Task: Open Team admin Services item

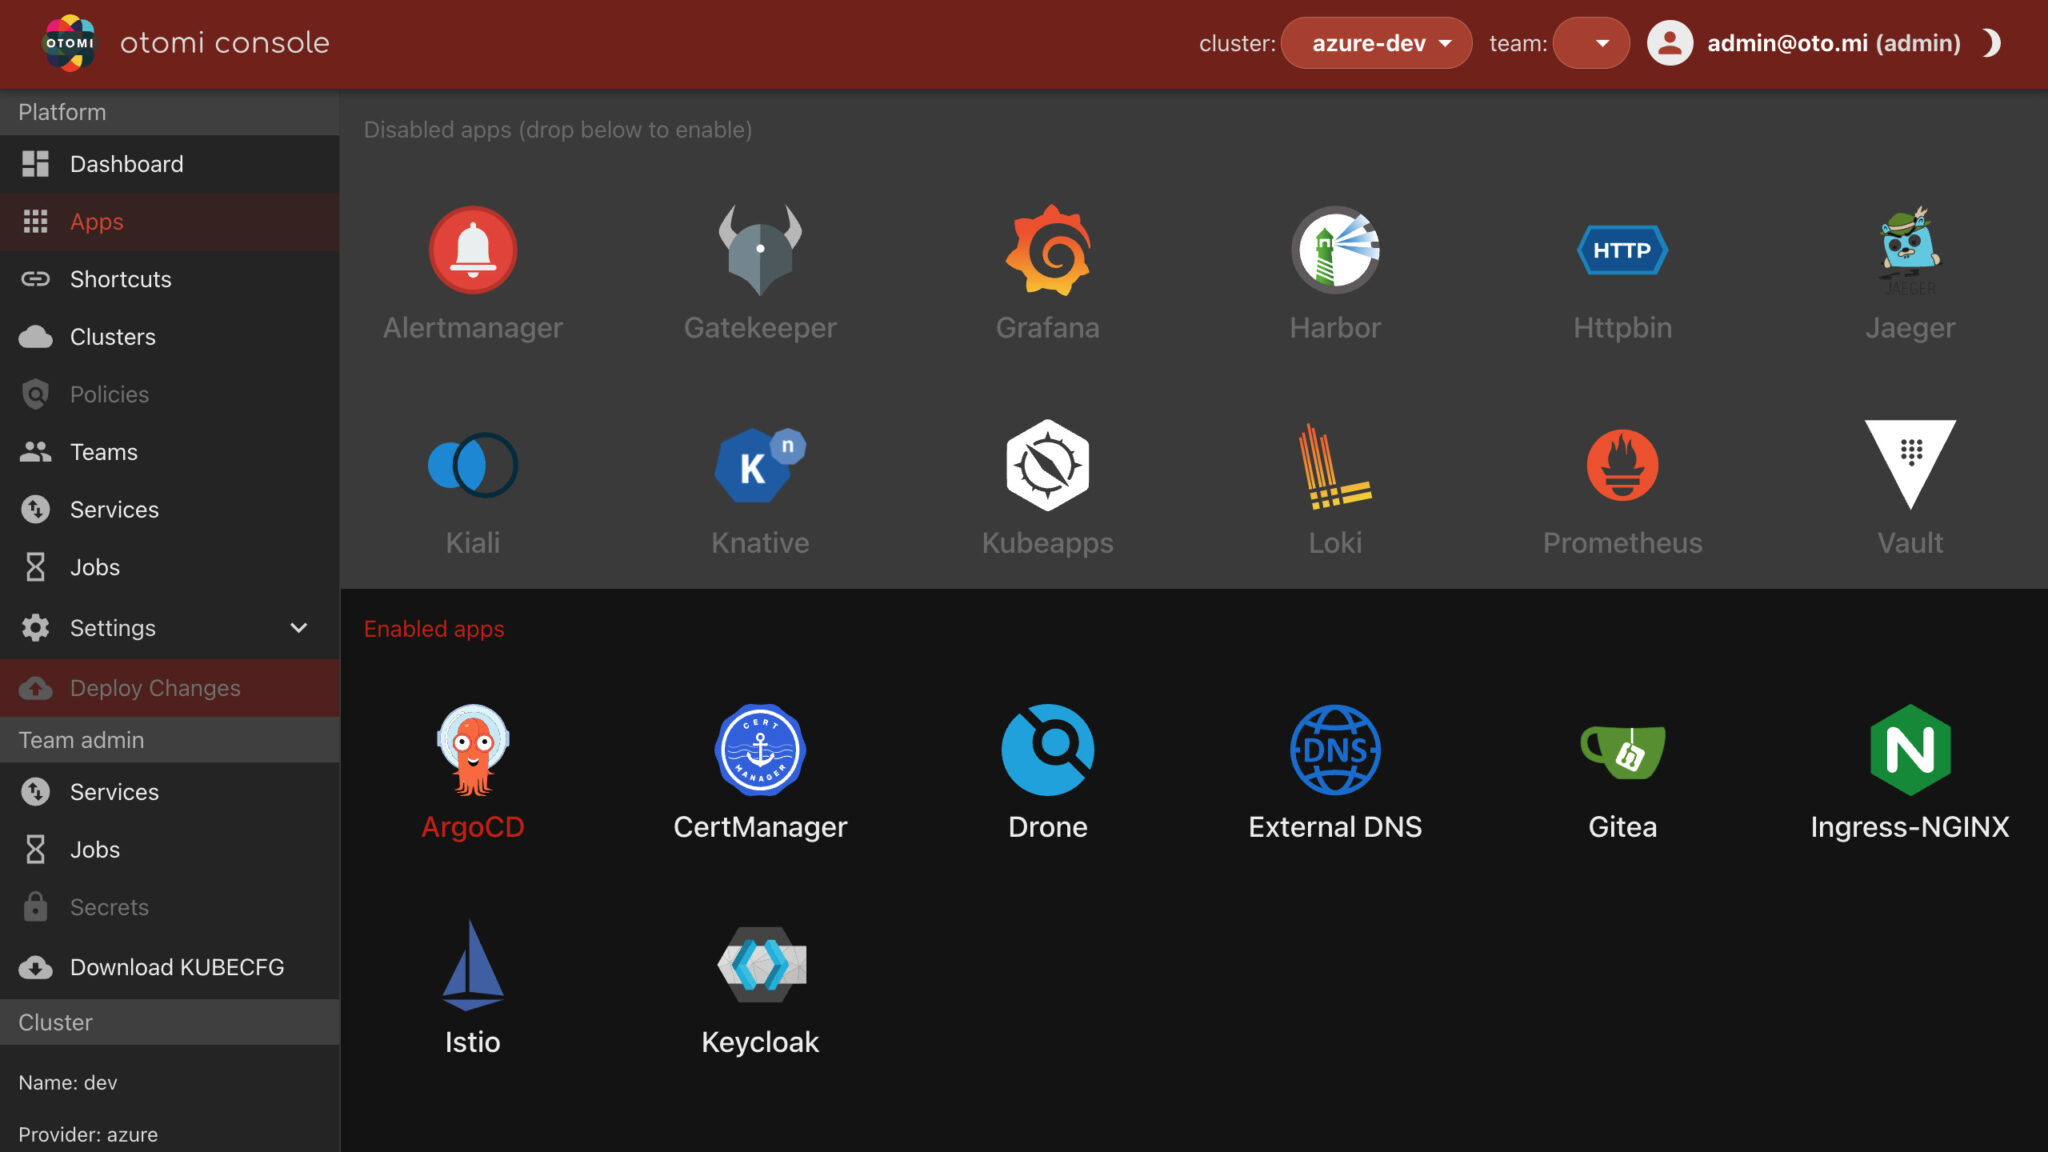Action: (170, 792)
